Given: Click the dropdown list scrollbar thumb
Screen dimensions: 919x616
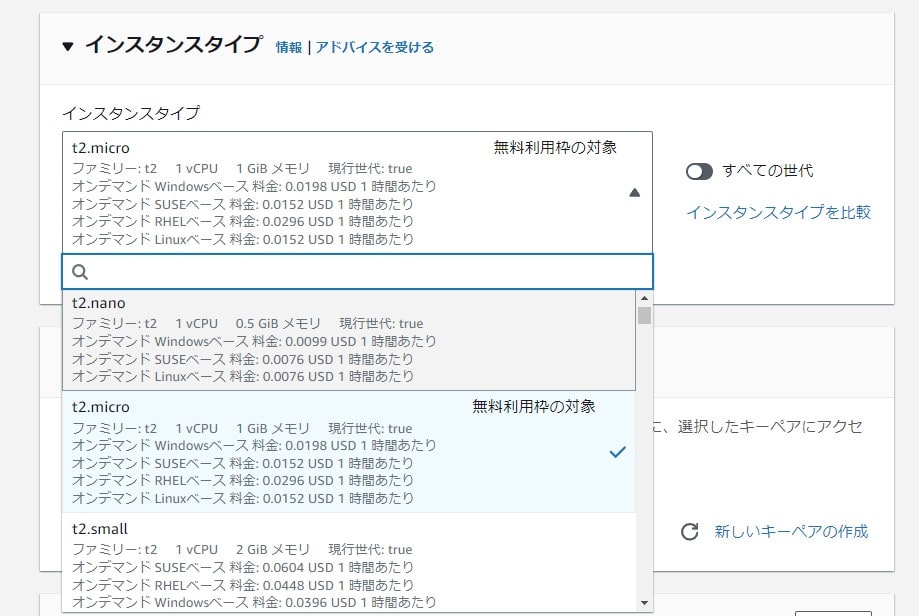Looking at the screenshot, I should [x=645, y=315].
